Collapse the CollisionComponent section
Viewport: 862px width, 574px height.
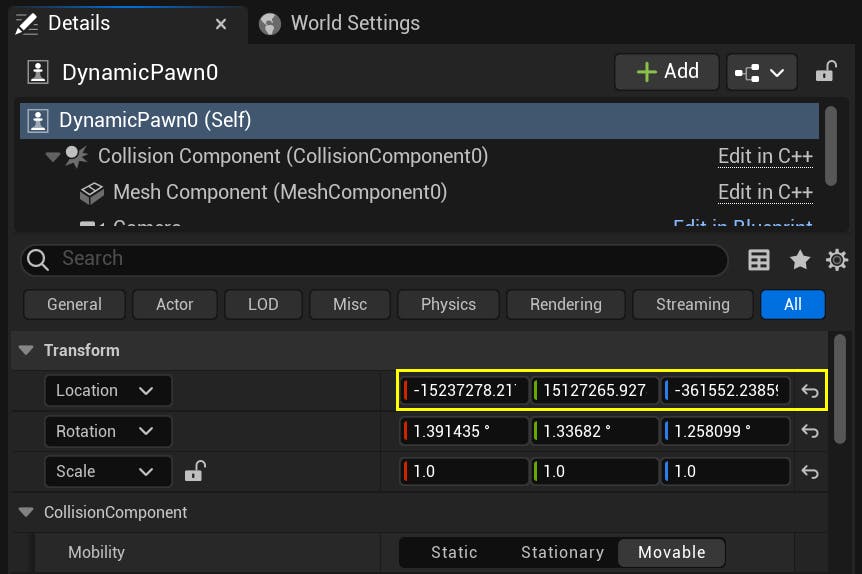(x=26, y=512)
